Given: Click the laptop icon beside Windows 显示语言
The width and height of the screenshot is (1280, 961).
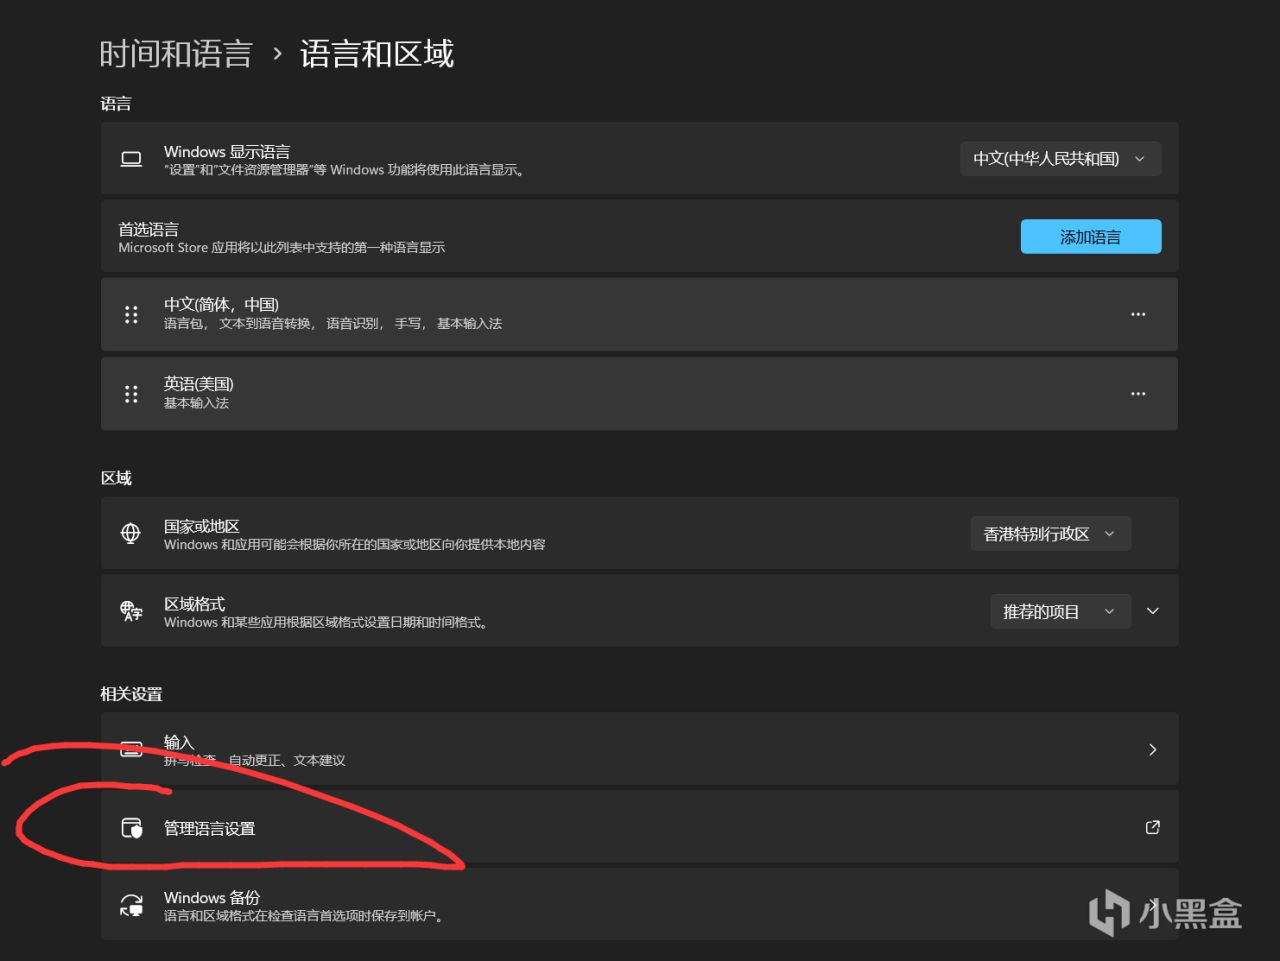Looking at the screenshot, I should click(x=131, y=159).
